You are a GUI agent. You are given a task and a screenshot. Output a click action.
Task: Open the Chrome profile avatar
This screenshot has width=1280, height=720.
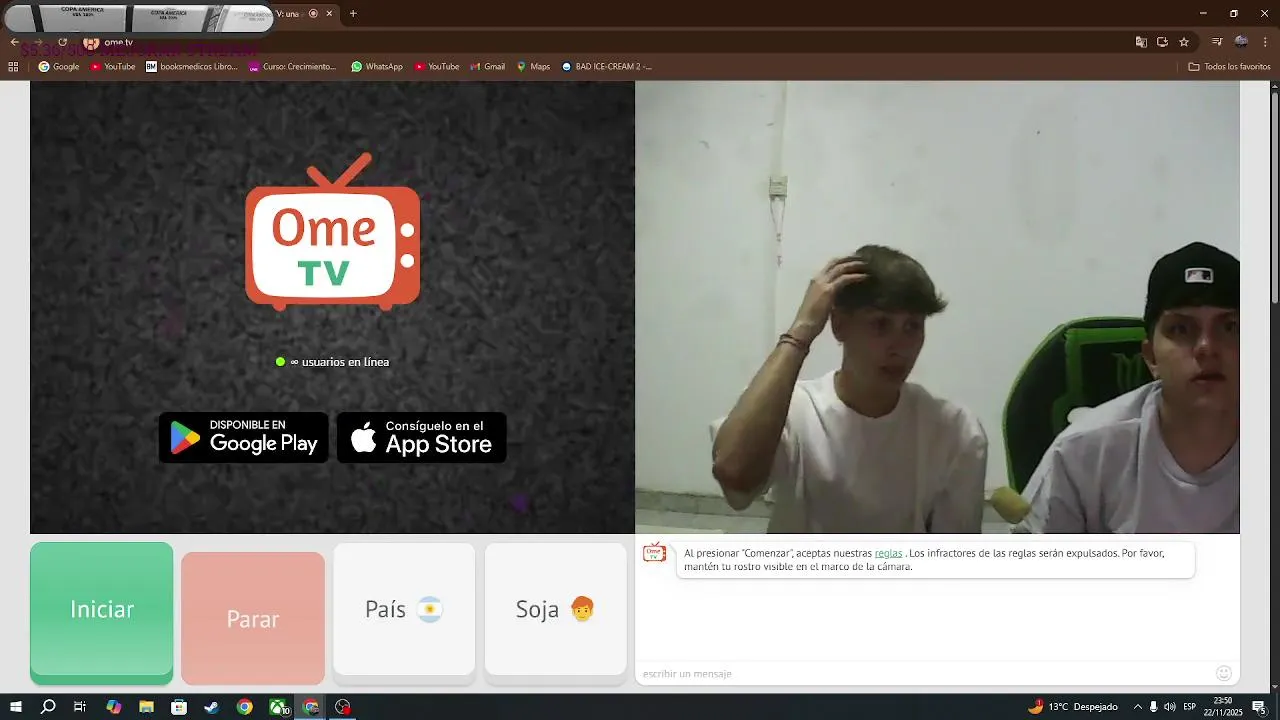pos(1241,42)
